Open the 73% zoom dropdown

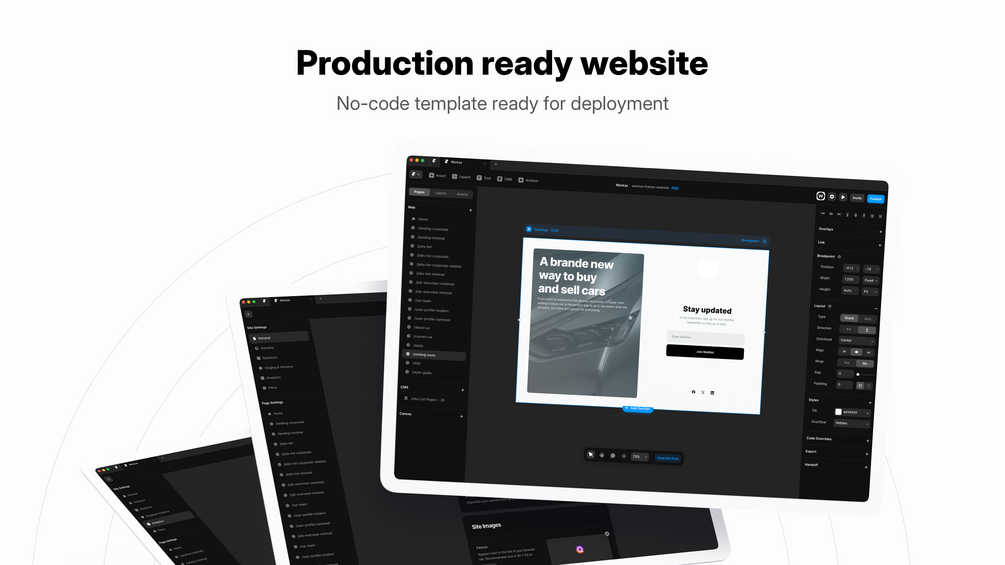click(x=640, y=457)
